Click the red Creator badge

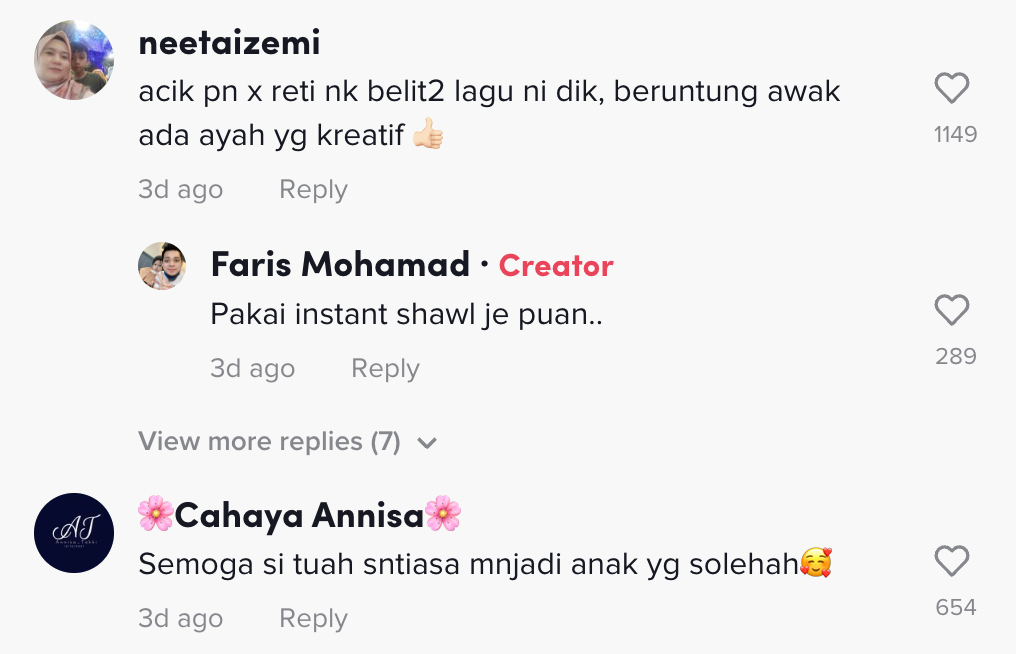pyautogui.click(x=555, y=265)
